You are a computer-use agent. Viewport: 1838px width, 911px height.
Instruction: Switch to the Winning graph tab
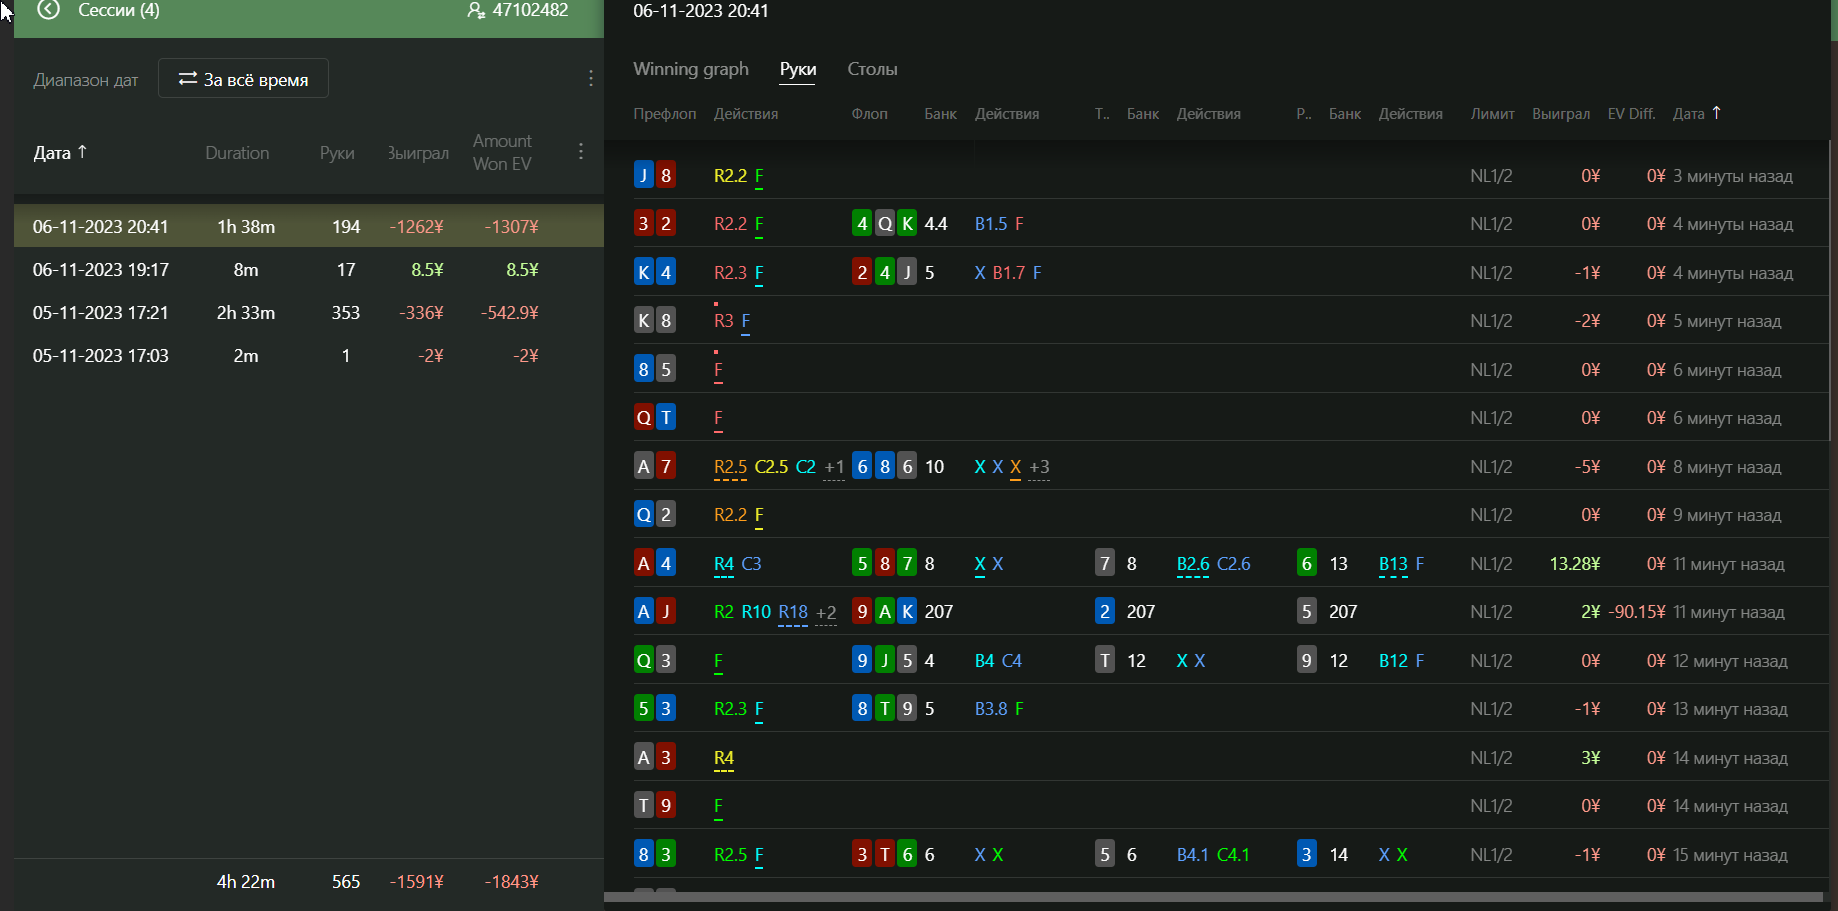click(691, 69)
